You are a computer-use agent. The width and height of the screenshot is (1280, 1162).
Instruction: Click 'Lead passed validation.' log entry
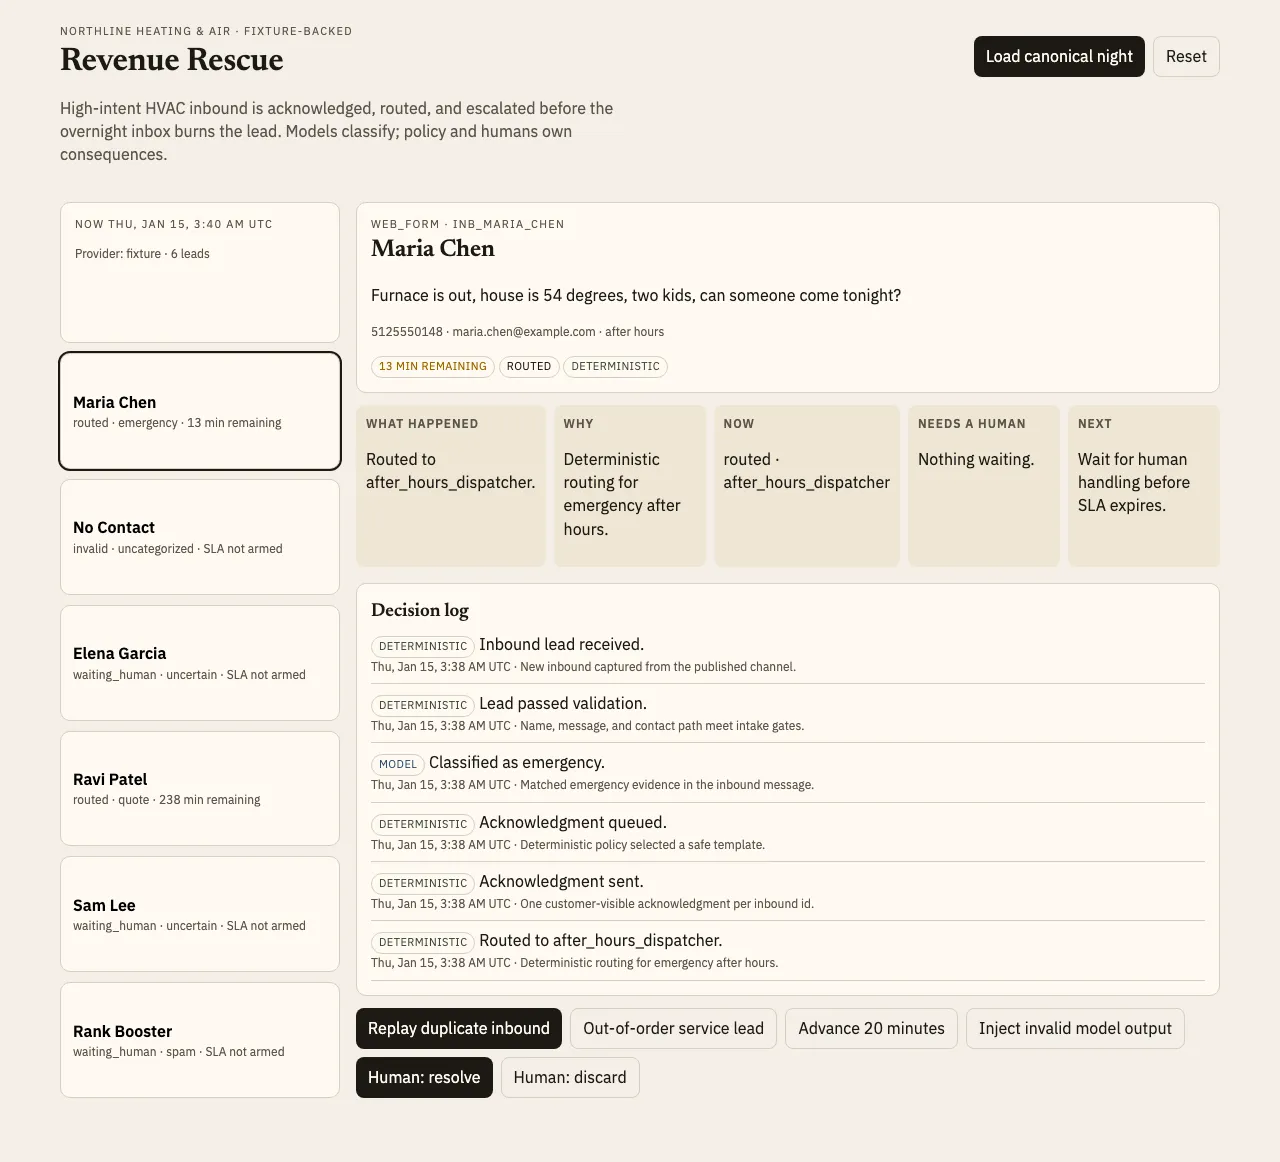(x=788, y=714)
